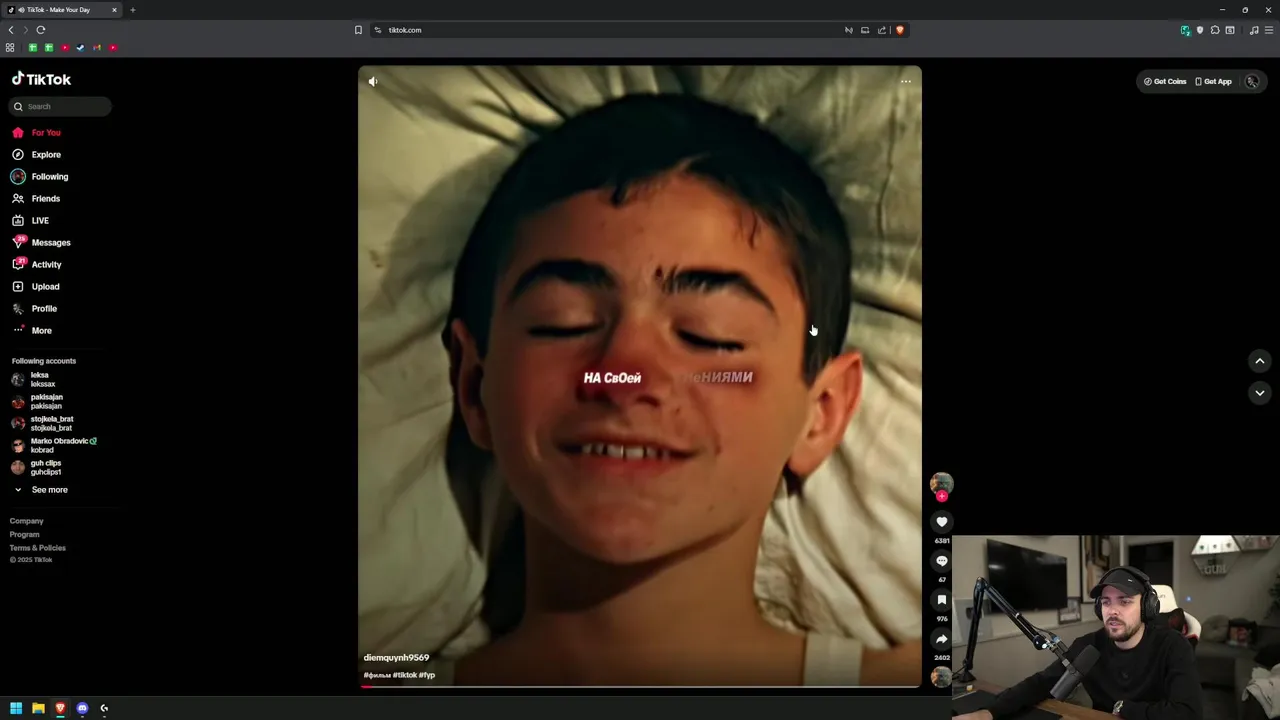Click the Search field in the sidebar
Image resolution: width=1280 pixels, height=720 pixels.
coord(60,106)
